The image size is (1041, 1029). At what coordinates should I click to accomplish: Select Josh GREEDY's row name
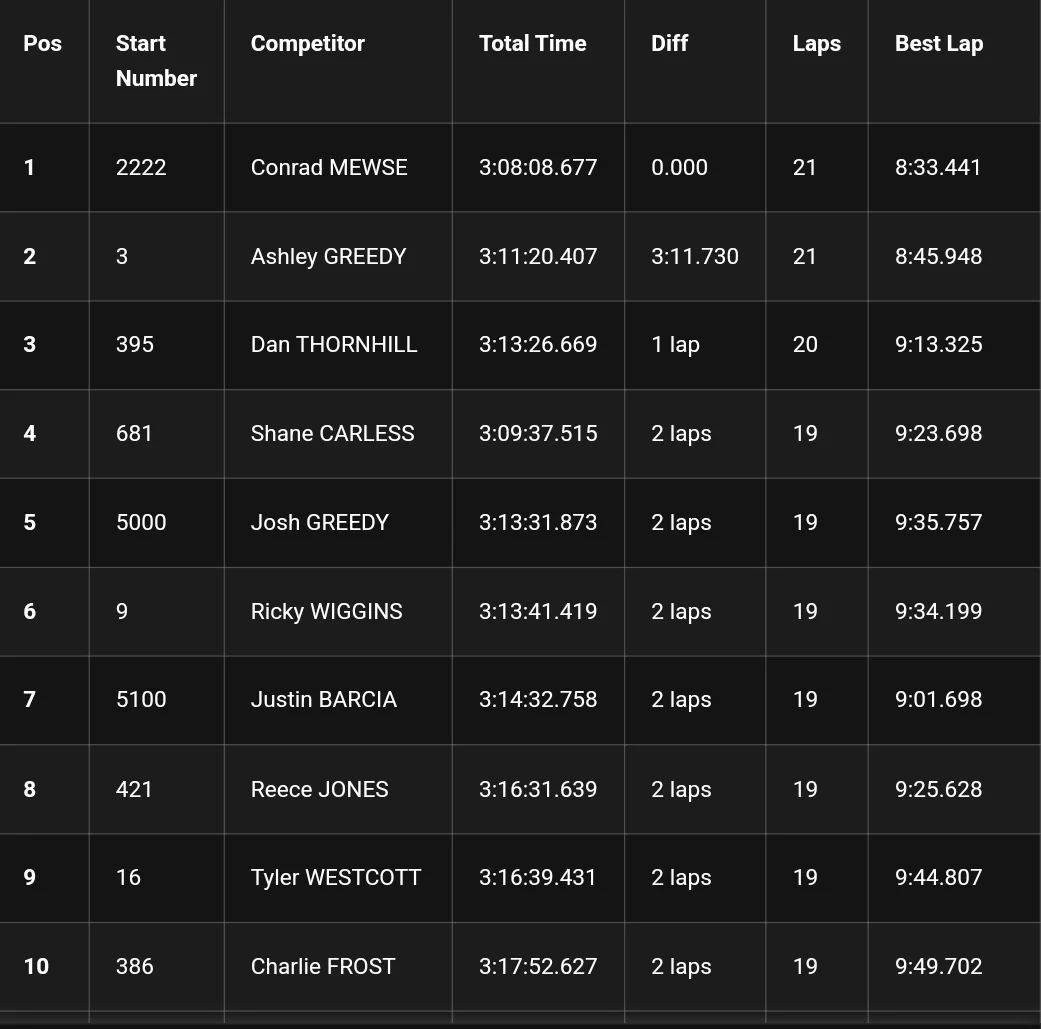click(x=319, y=523)
